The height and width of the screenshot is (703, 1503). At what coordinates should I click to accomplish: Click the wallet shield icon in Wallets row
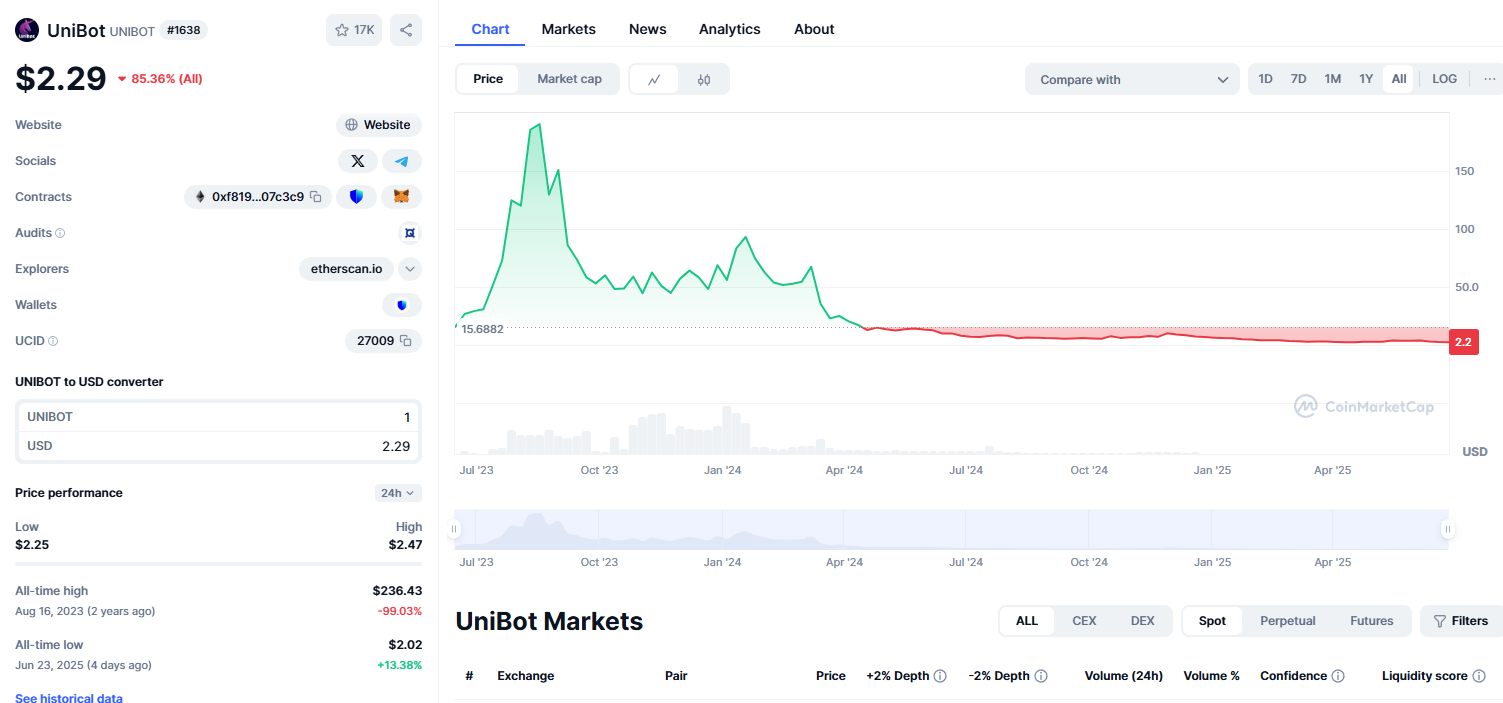point(402,305)
